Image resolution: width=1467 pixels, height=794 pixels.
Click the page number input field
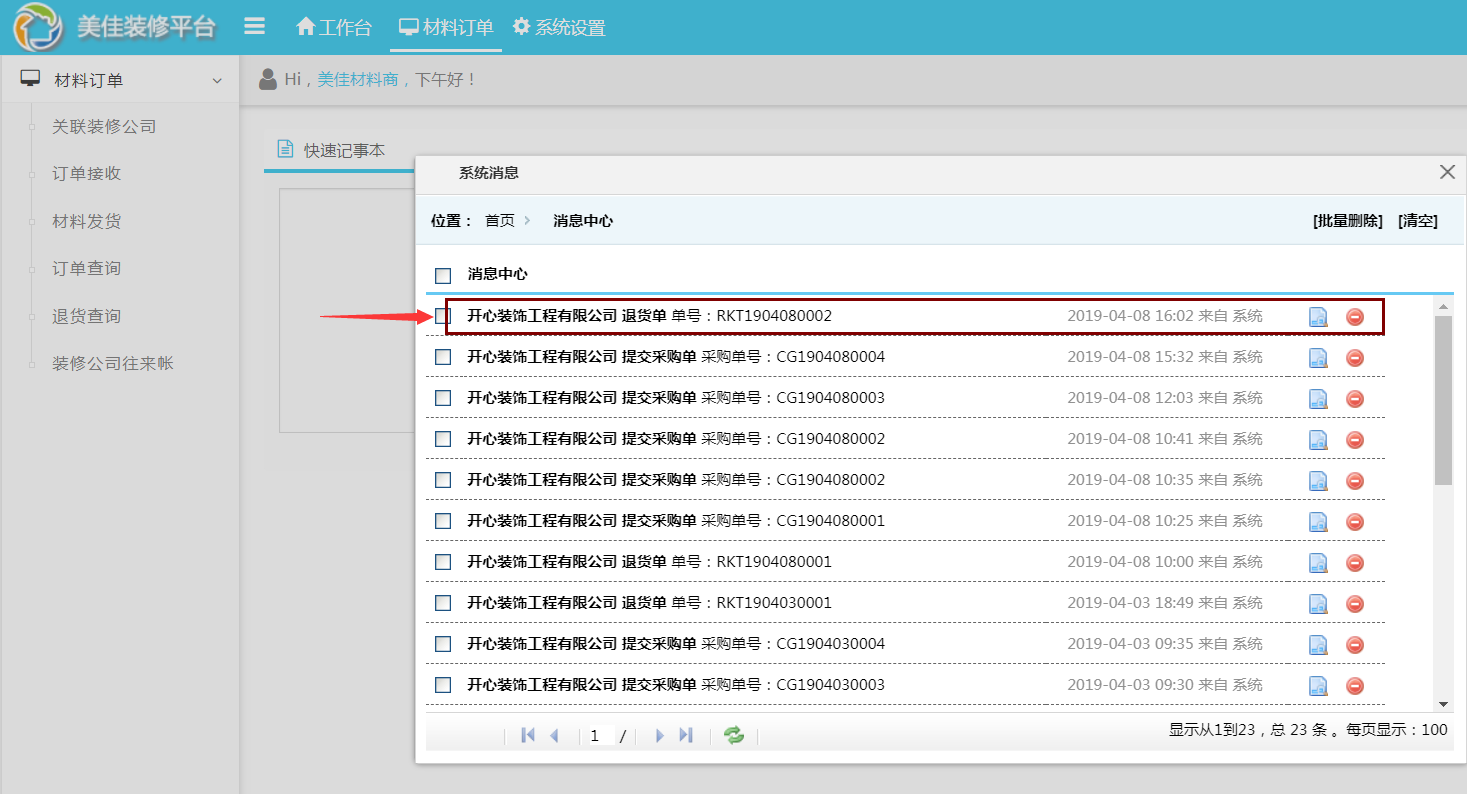tap(600, 736)
